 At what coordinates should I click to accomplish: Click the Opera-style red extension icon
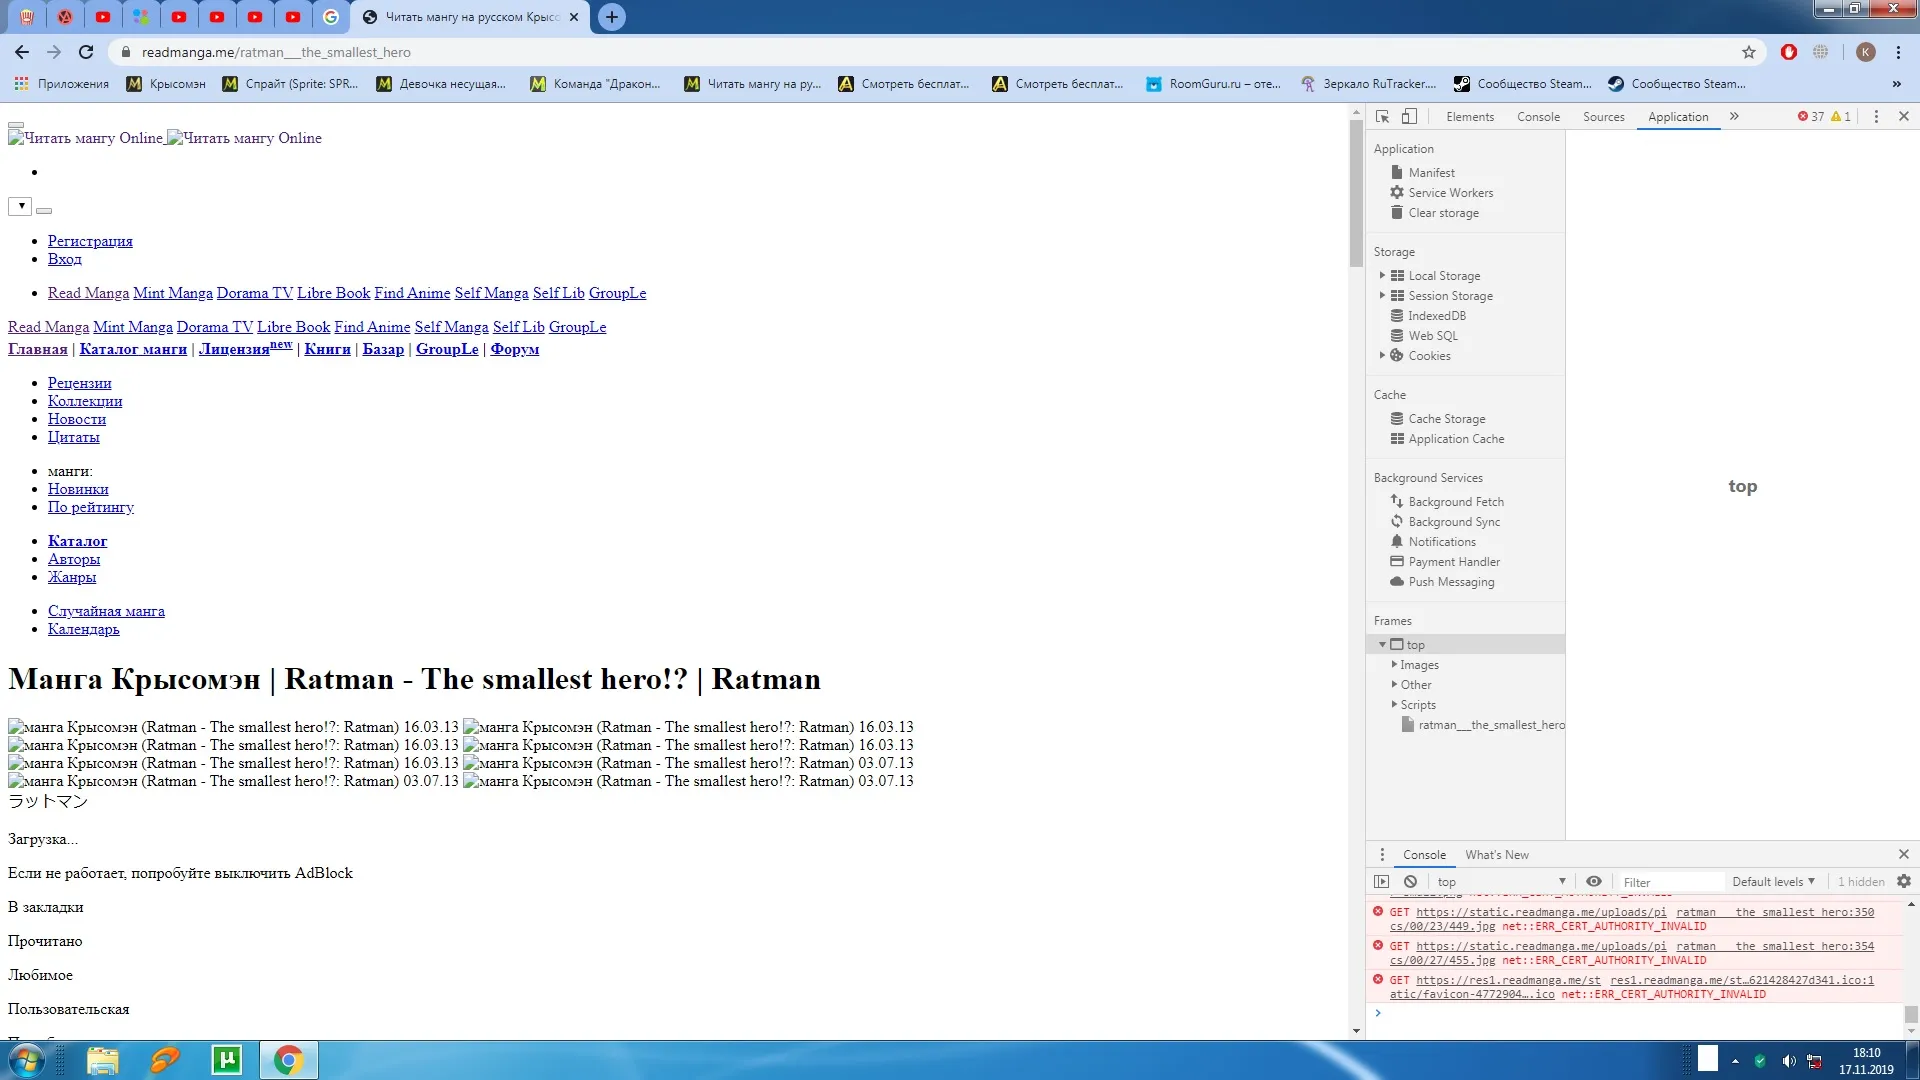[x=1788, y=52]
